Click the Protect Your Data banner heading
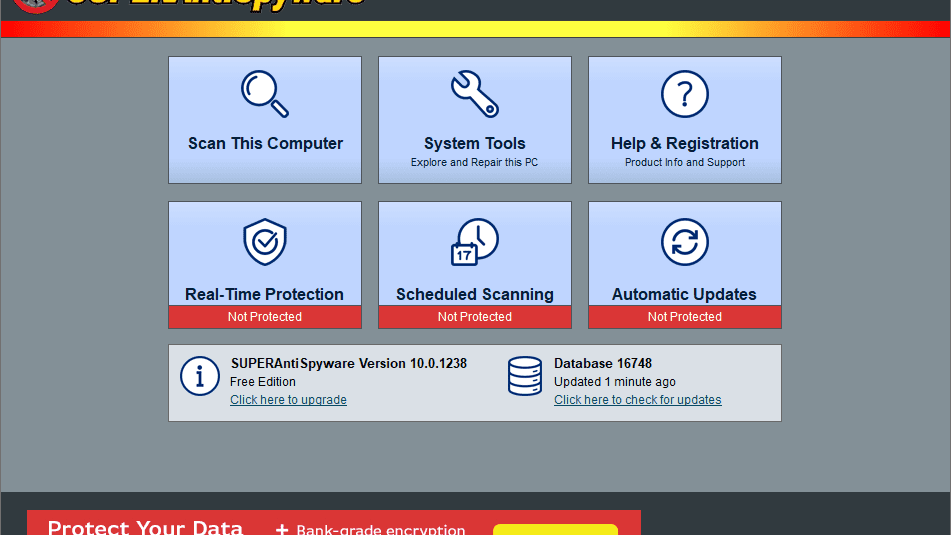This screenshot has width=951, height=535. pyautogui.click(x=145, y=527)
